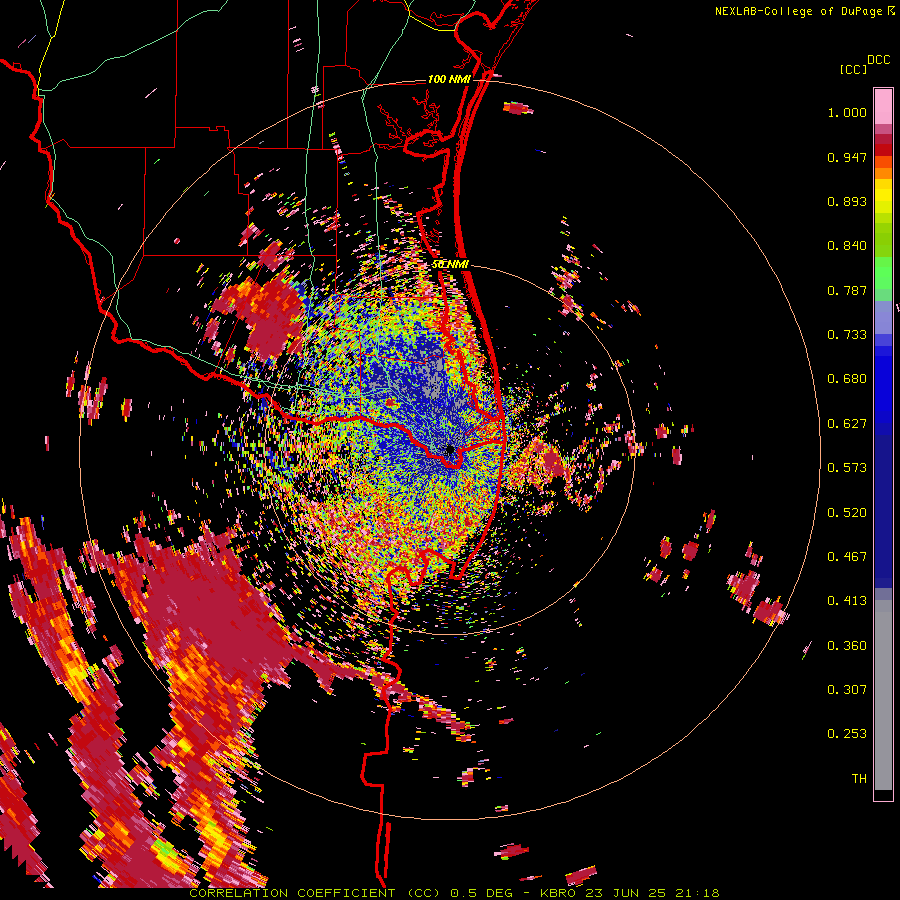900x900 pixels.
Task: Click the DCC label above the color bar
Action: tap(878, 60)
